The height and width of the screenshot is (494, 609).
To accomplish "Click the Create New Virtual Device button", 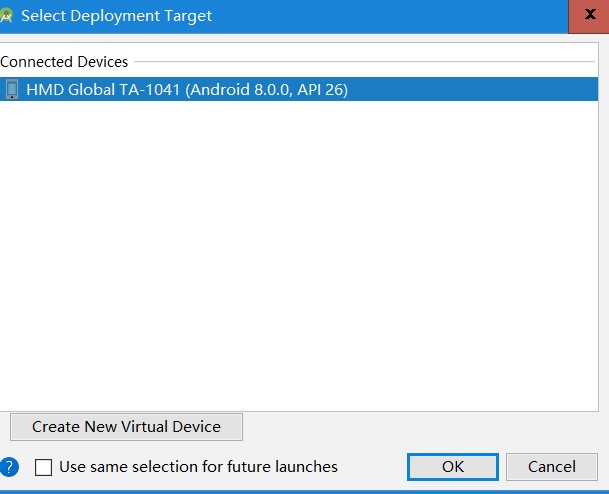I will point(126,427).
